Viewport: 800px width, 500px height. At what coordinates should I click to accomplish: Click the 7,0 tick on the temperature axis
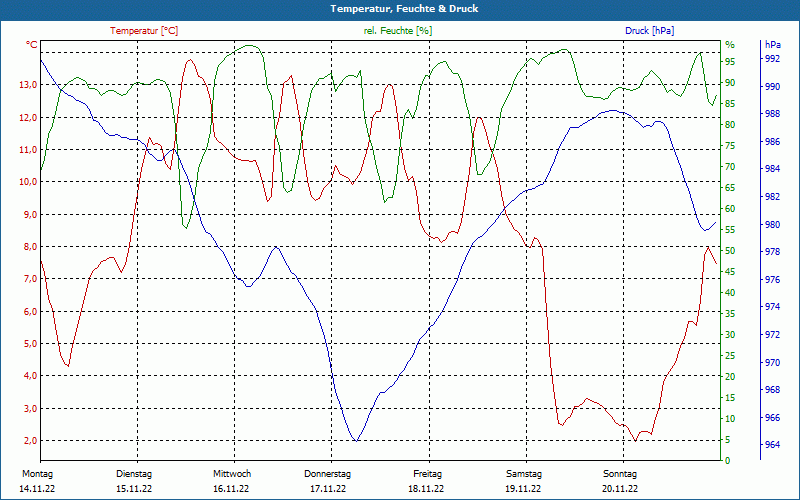click(x=30, y=279)
